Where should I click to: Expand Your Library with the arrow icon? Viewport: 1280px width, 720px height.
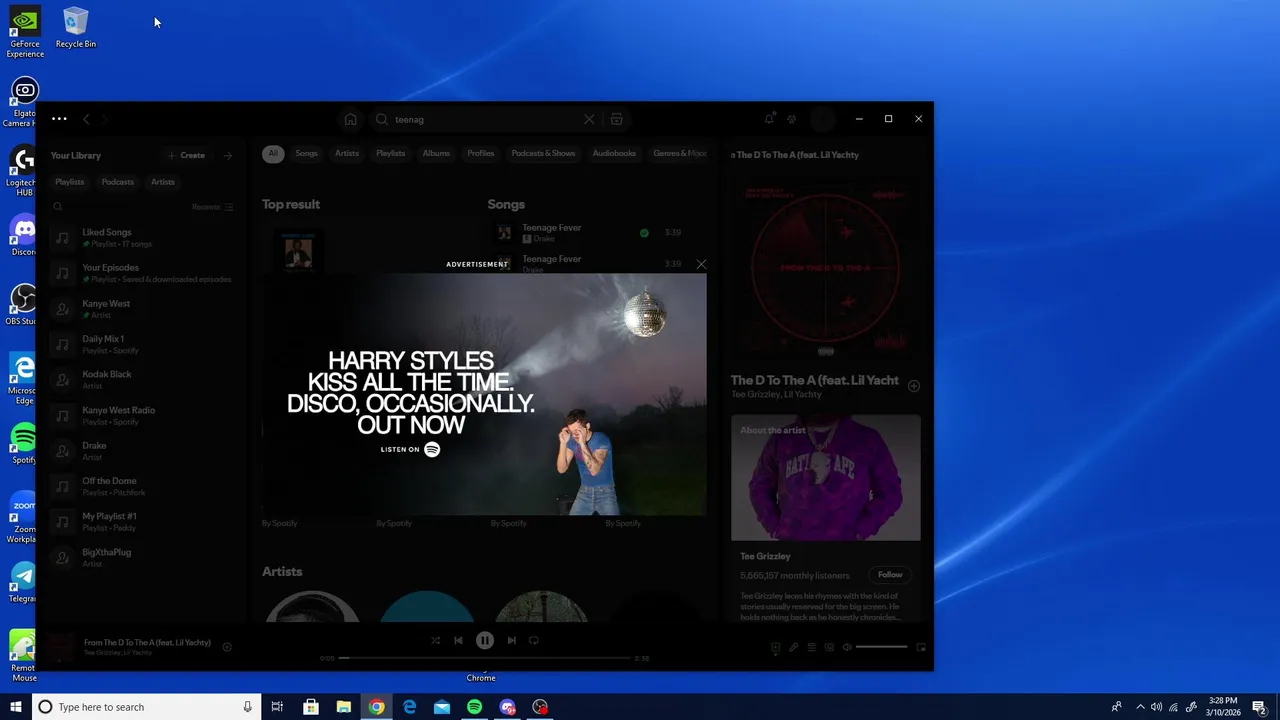click(x=228, y=155)
